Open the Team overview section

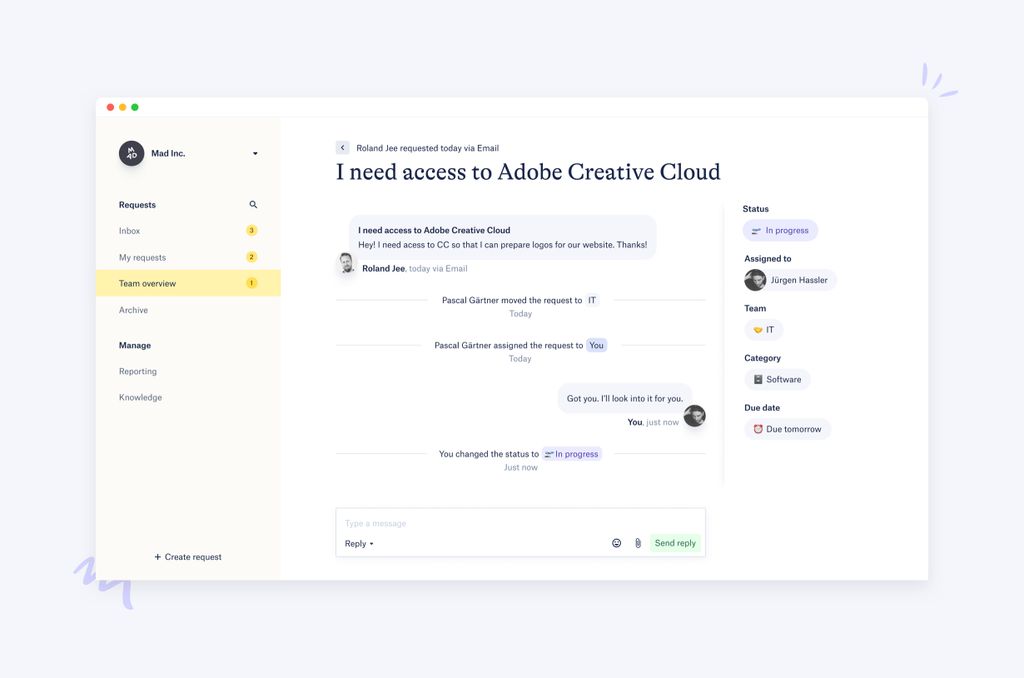(147, 283)
